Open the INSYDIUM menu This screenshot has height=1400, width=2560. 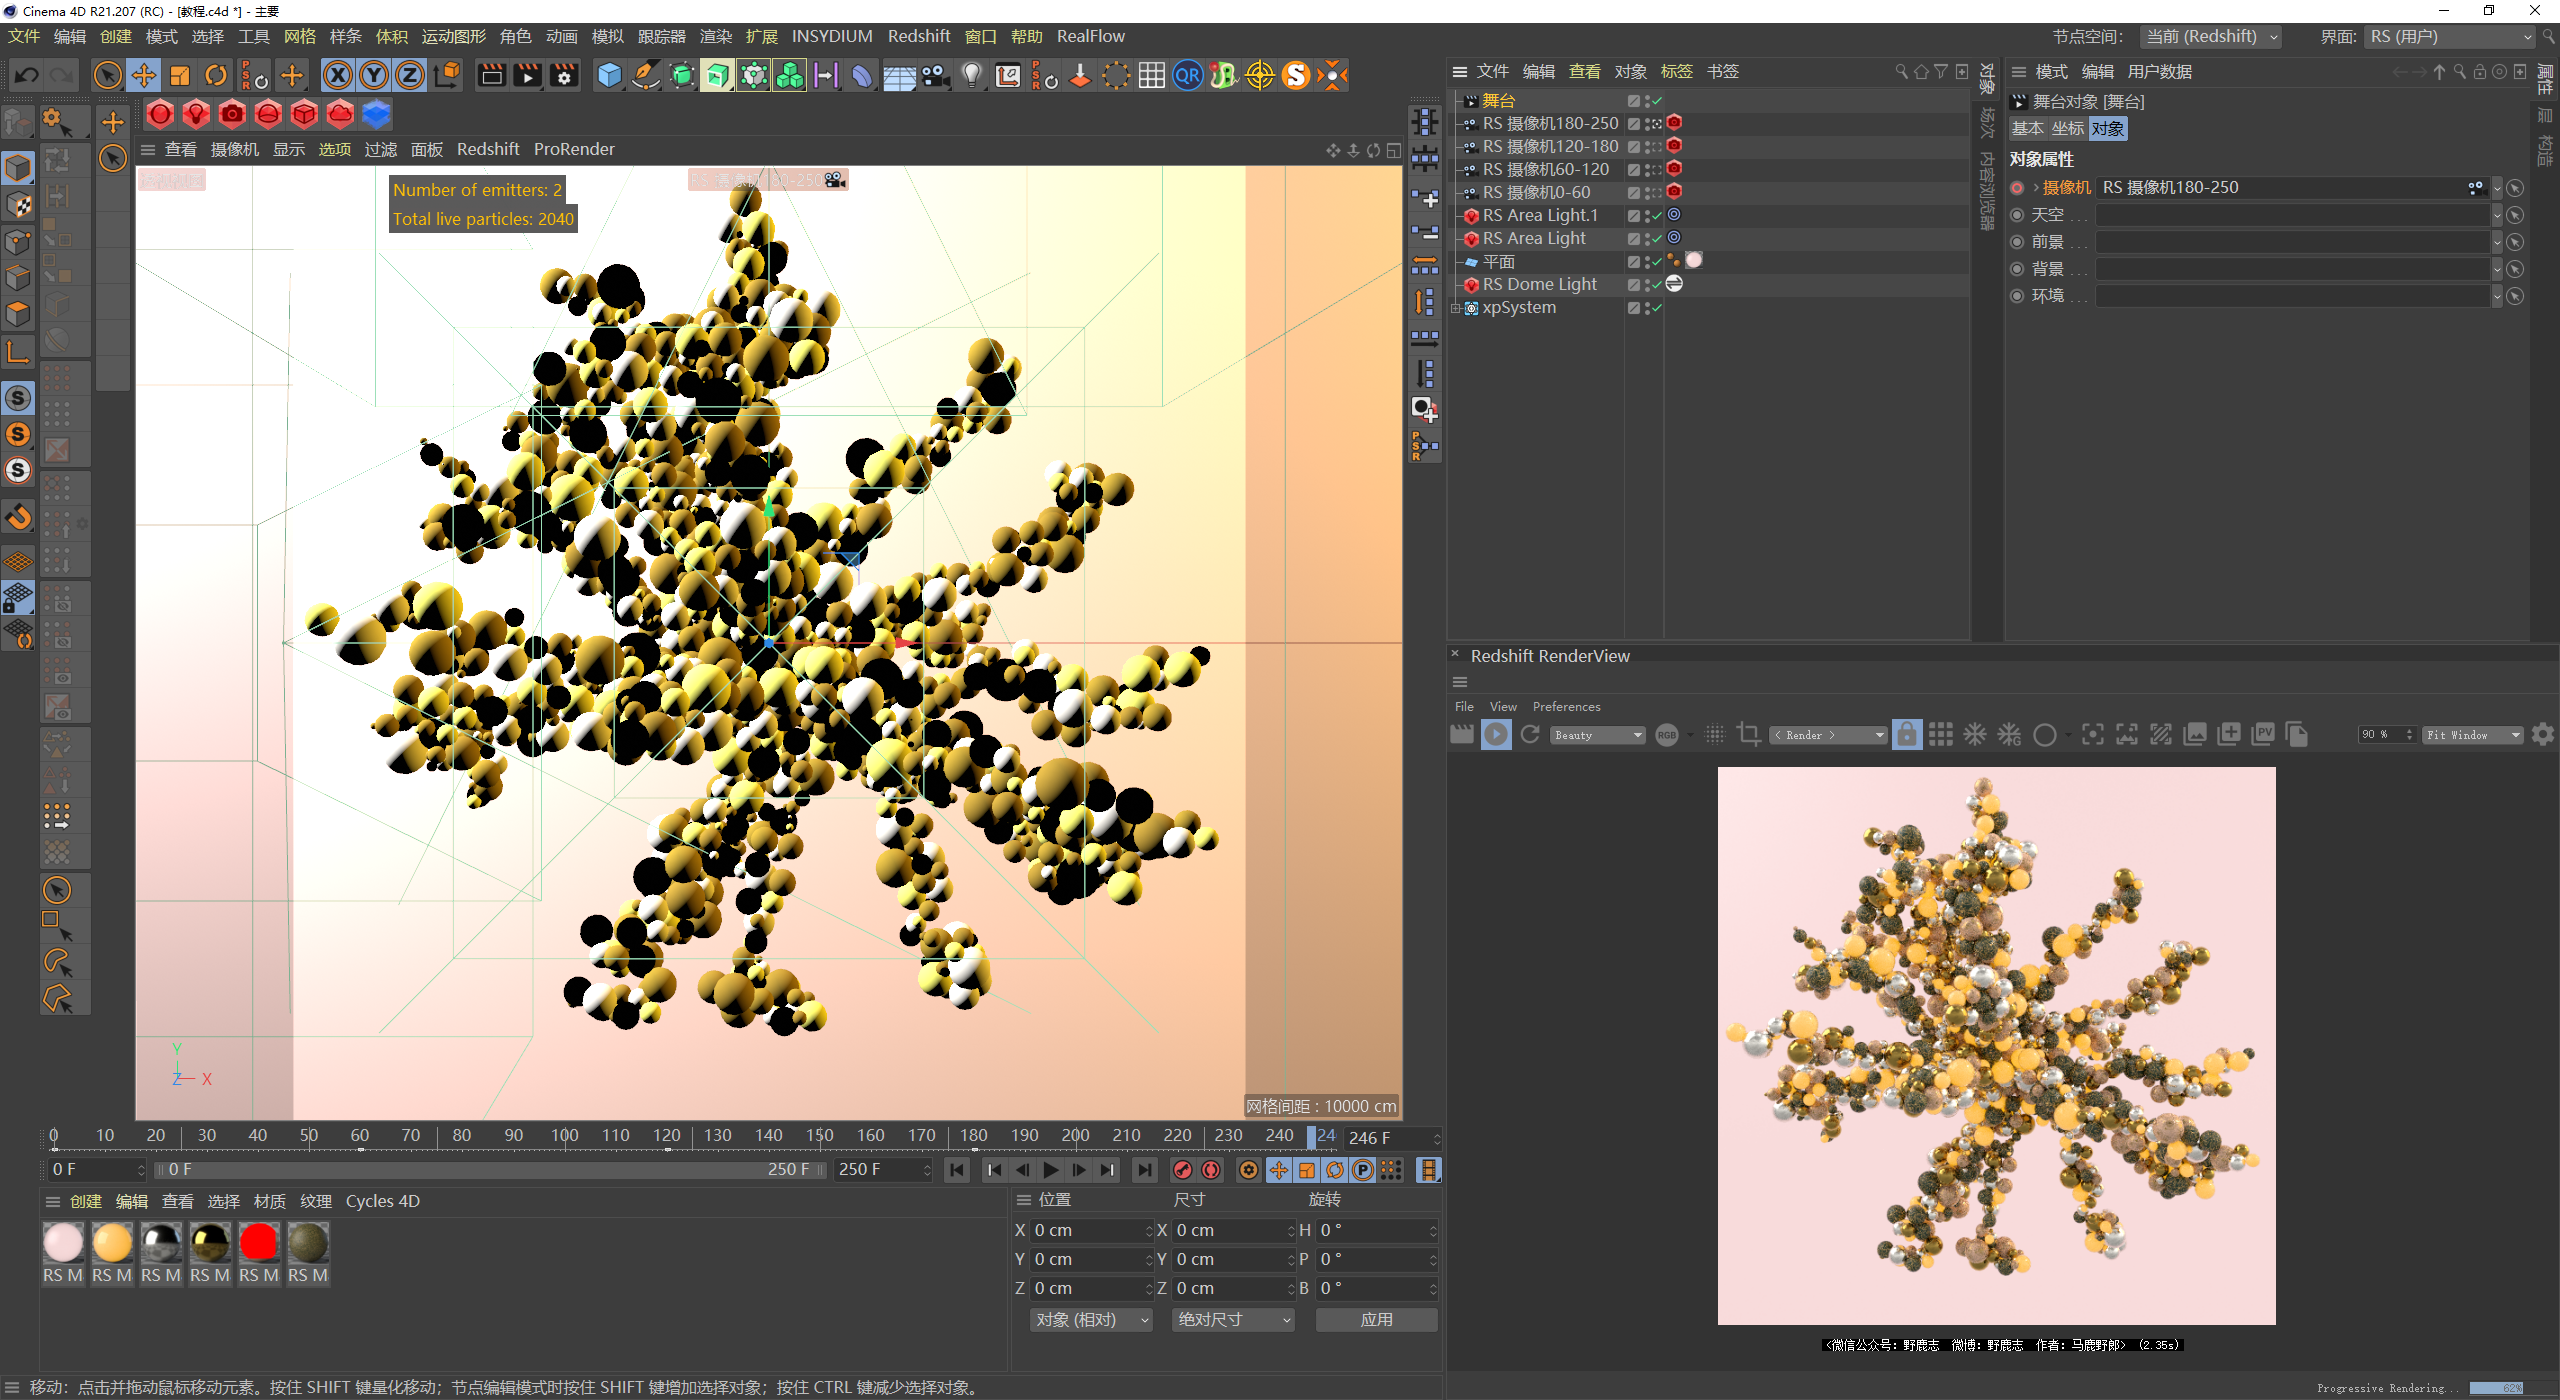pos(832,36)
